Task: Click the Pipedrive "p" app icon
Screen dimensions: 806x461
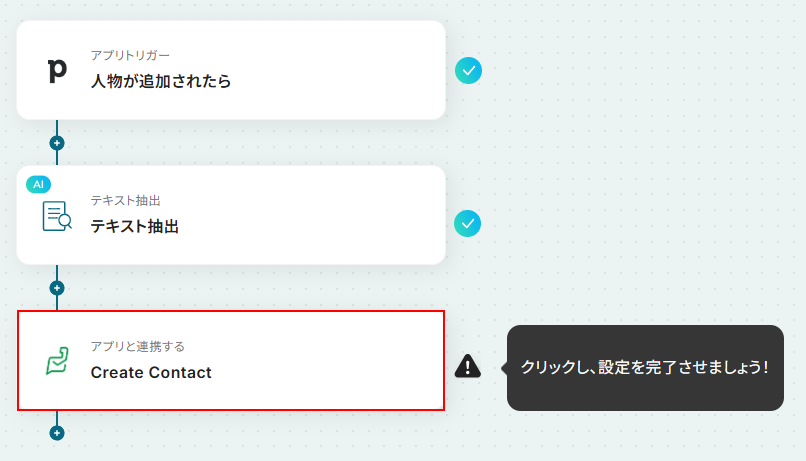Action: [57, 70]
